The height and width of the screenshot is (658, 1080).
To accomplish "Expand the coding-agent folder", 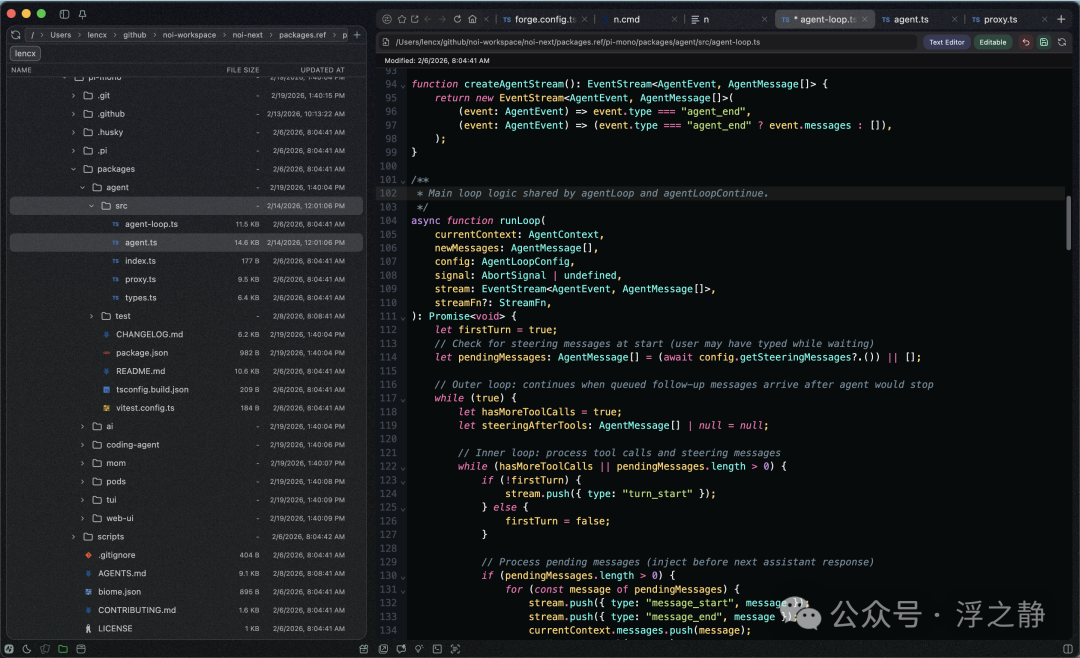I will click(x=83, y=445).
